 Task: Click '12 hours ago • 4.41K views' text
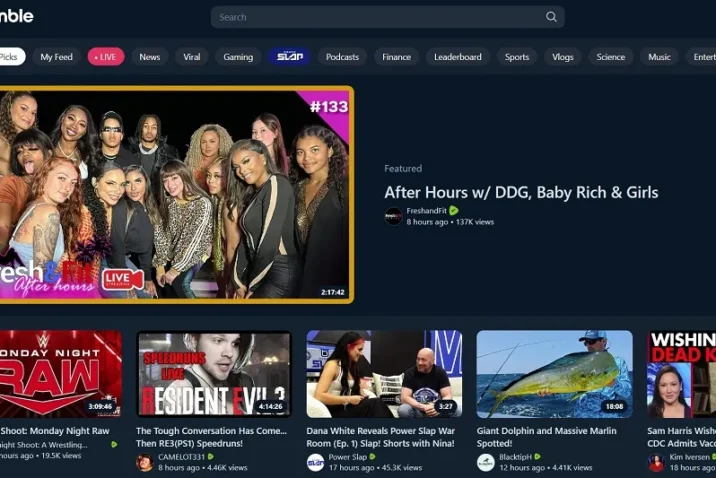(x=545, y=467)
